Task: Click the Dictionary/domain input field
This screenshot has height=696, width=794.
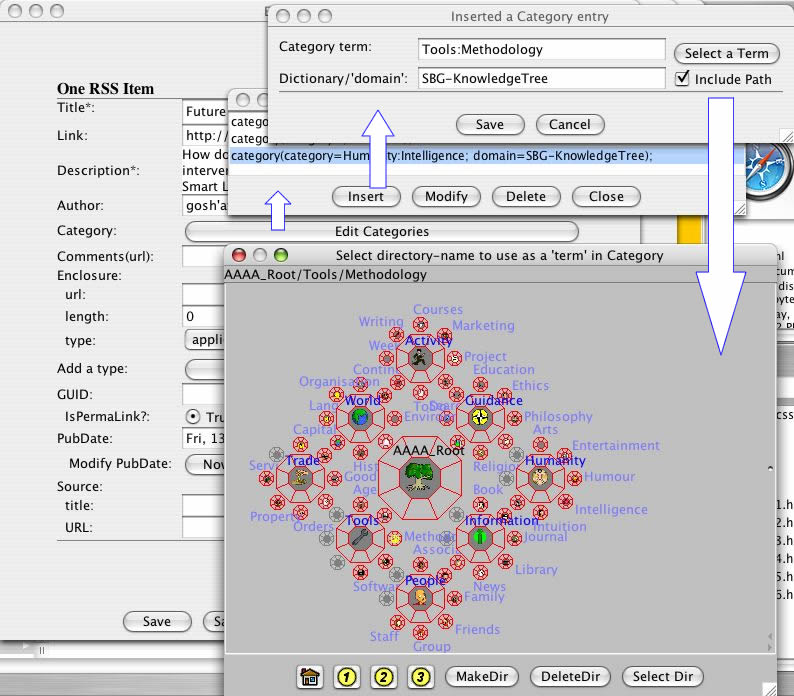Action: (542, 78)
